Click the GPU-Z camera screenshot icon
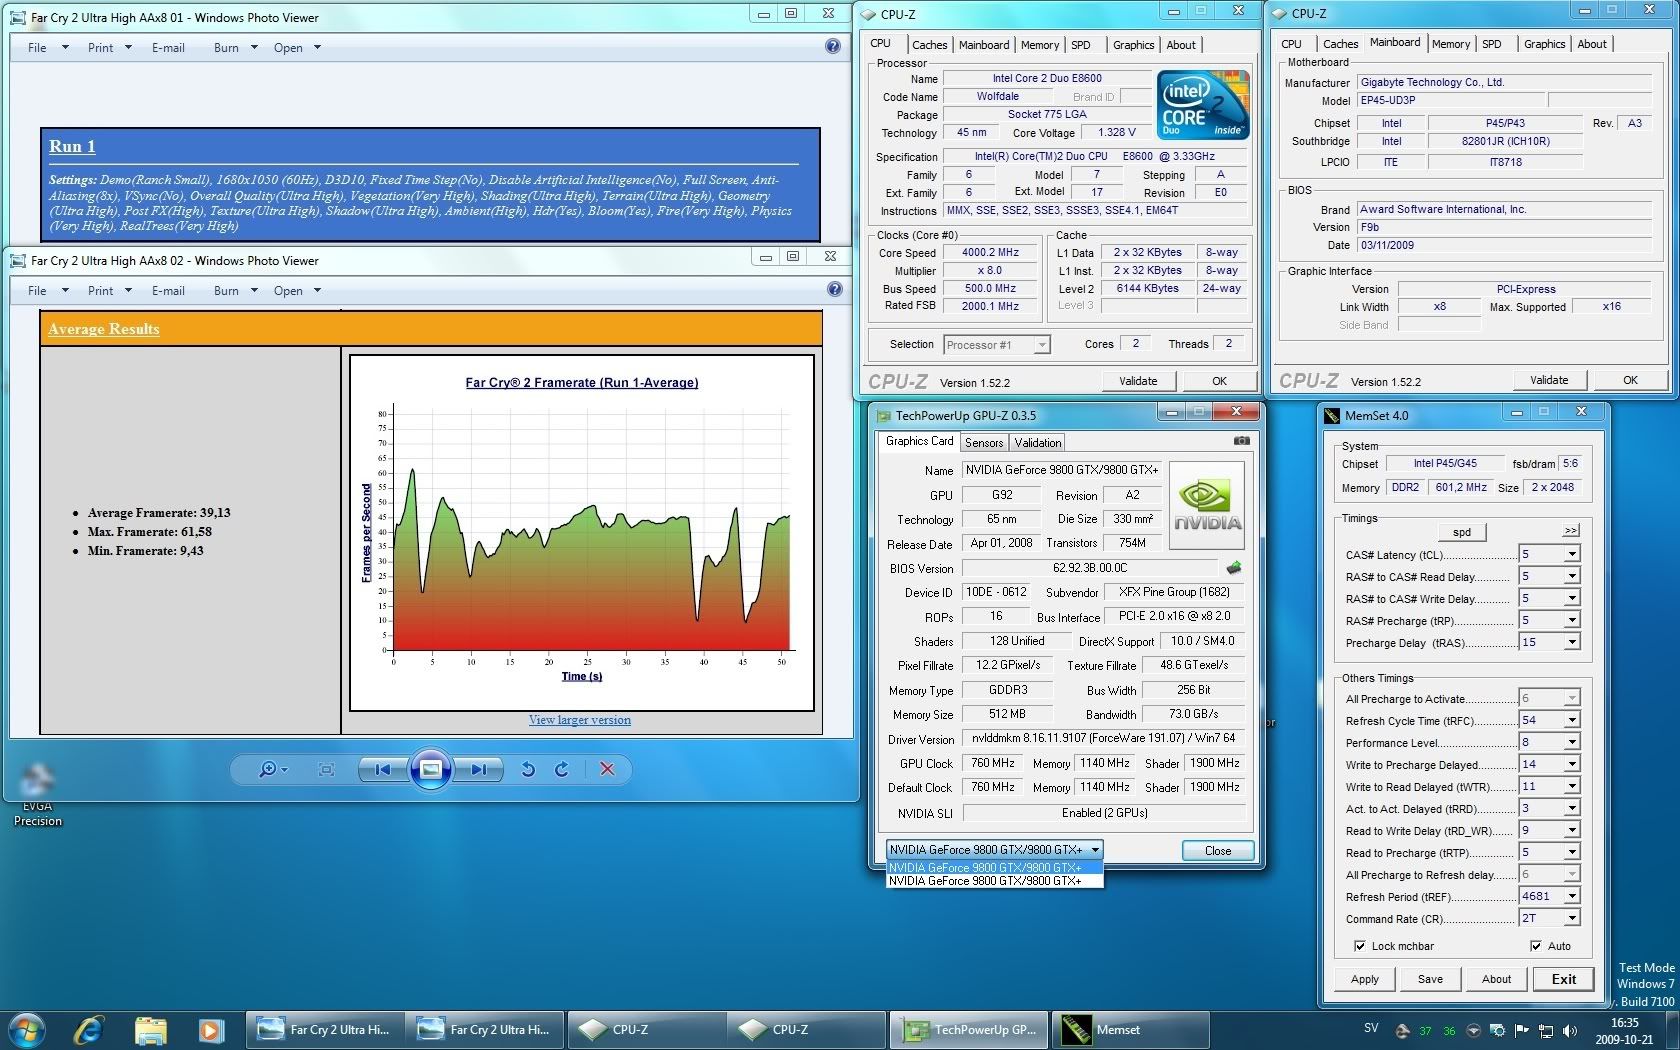Viewport: 1680px width, 1050px height. (x=1241, y=441)
